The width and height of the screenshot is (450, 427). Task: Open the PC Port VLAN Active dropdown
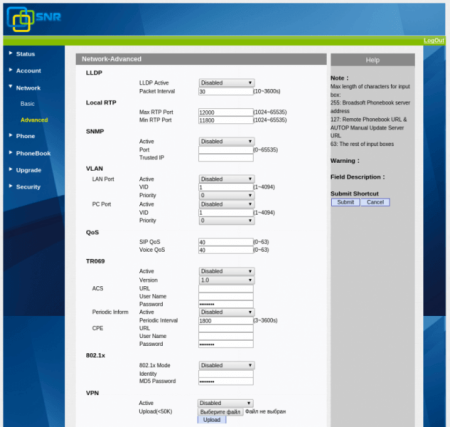[227, 204]
